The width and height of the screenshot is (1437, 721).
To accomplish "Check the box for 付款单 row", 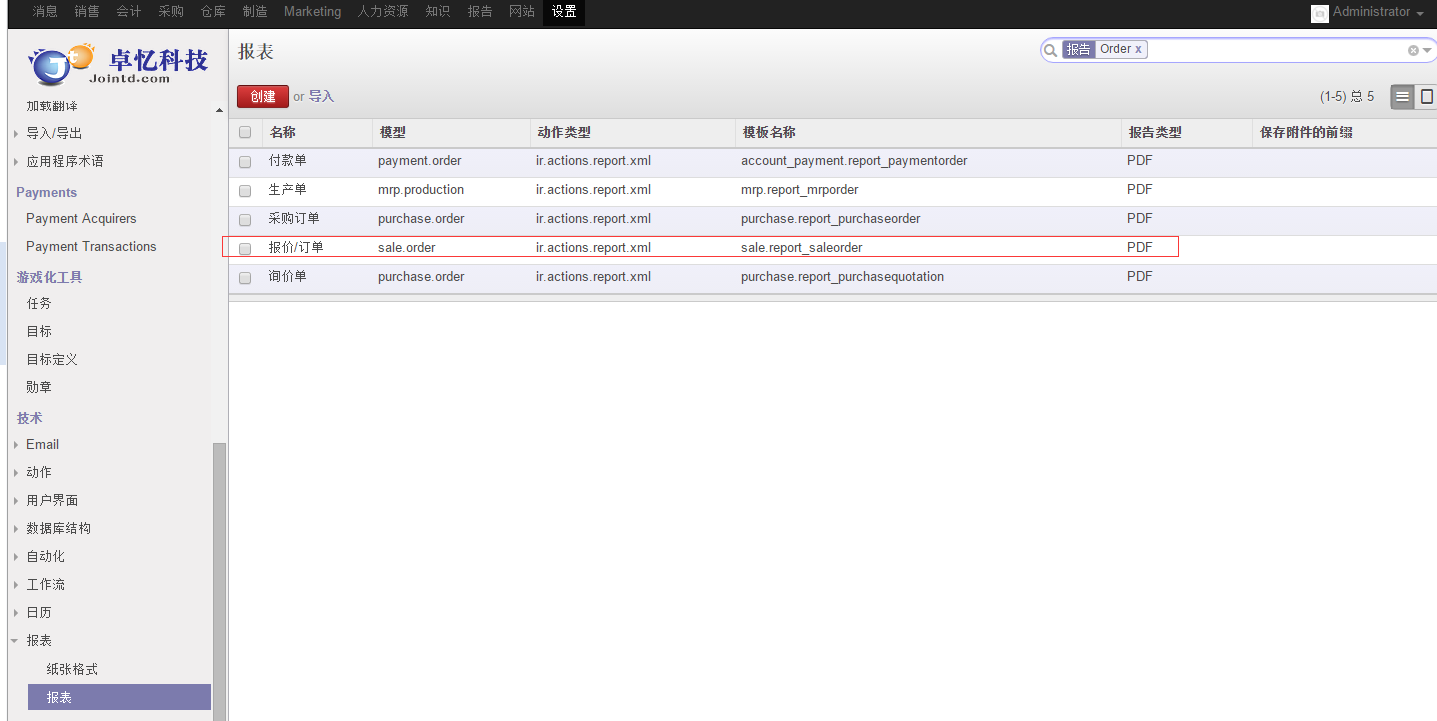I will coord(245,162).
